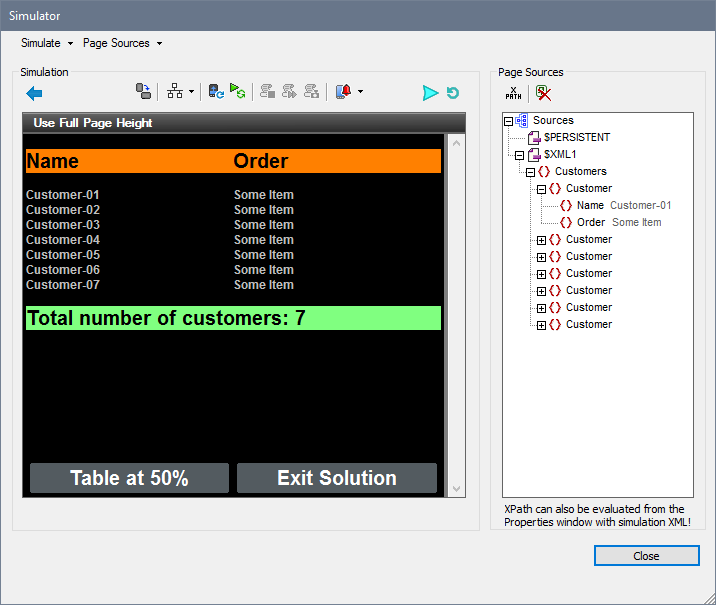This screenshot has height=605, width=716.
Task: Click the device rotate icon in simulation toolbar
Action: click(143, 92)
